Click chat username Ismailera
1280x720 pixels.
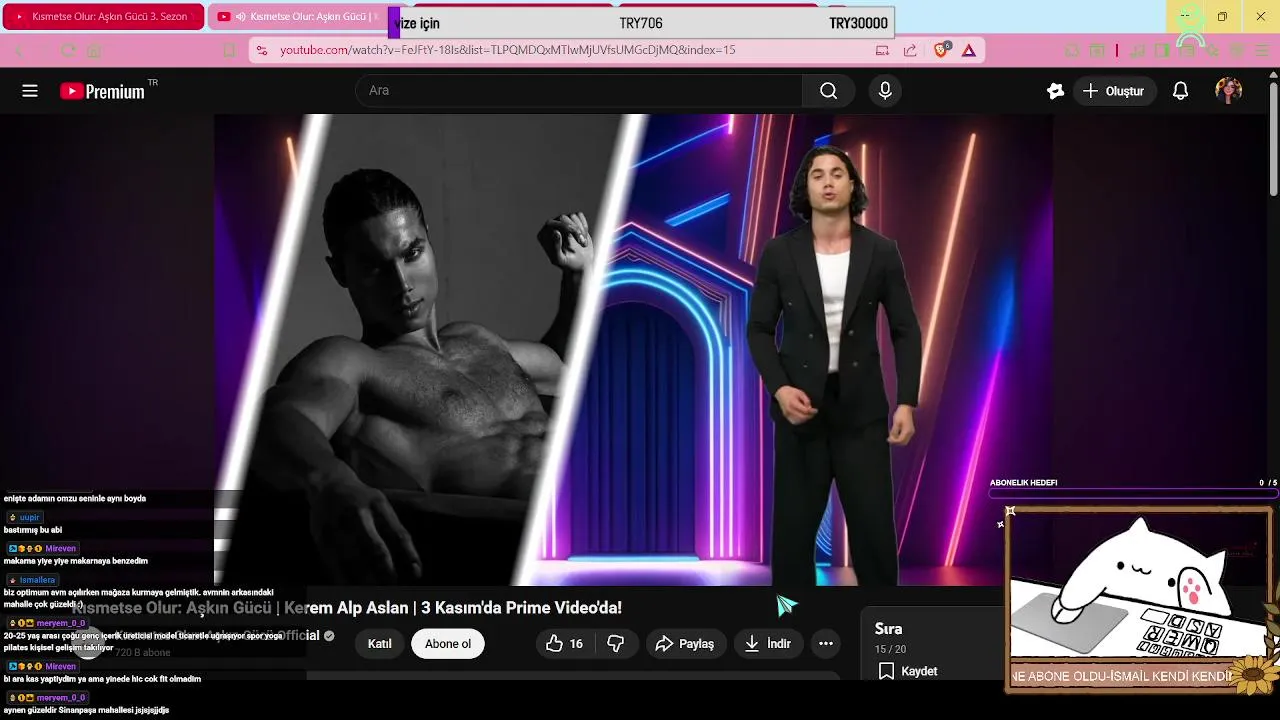pos(38,580)
